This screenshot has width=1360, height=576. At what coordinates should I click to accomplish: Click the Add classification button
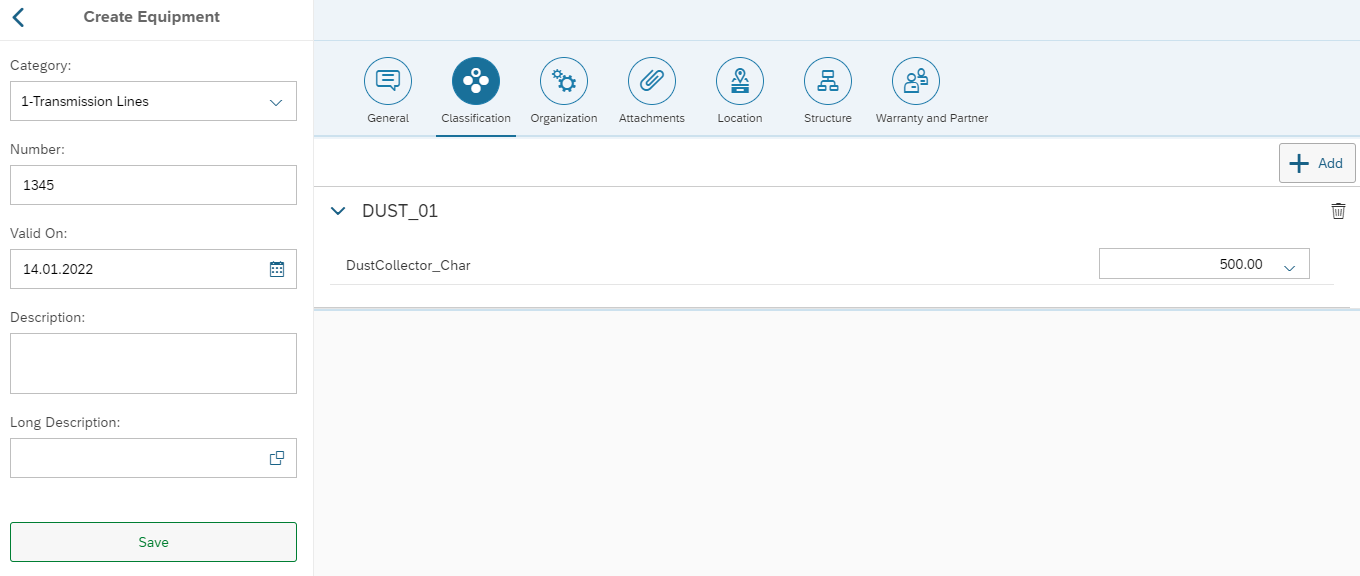(x=1317, y=163)
